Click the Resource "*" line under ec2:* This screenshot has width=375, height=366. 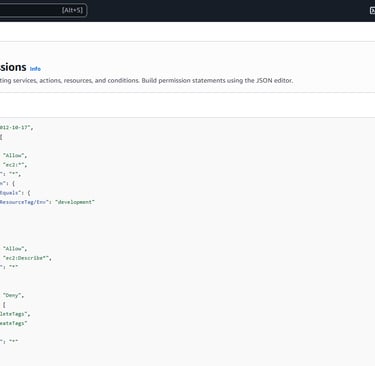click(x=10, y=174)
